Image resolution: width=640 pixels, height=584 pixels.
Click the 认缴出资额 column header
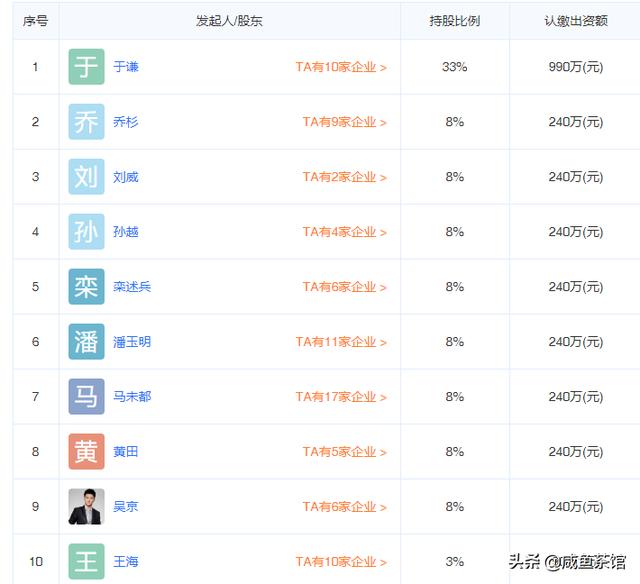tap(576, 21)
